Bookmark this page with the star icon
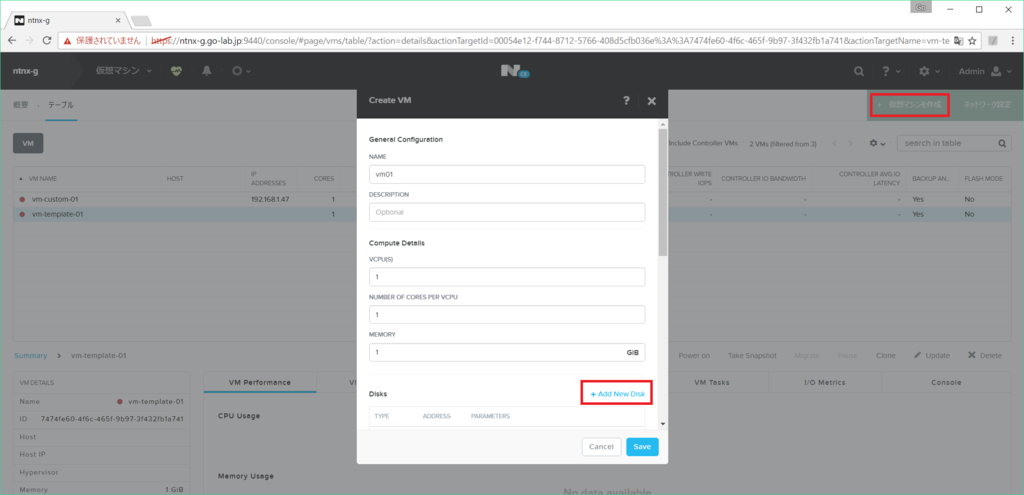The width and height of the screenshot is (1024, 495). 972,40
